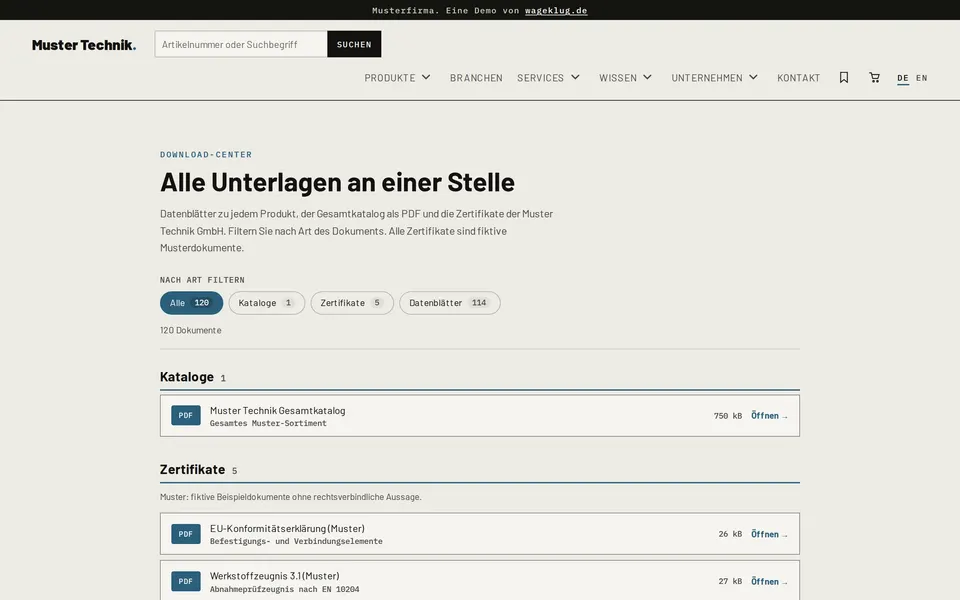
Task: Open the Branchen menu item
Action: coord(476,78)
